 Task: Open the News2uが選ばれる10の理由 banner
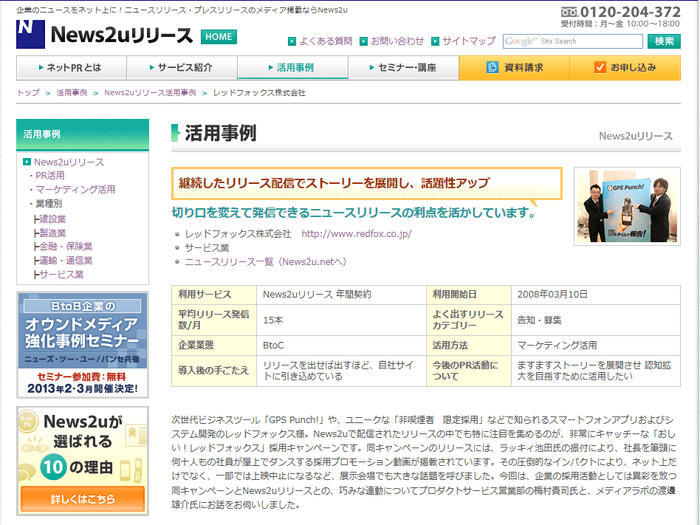(x=83, y=461)
